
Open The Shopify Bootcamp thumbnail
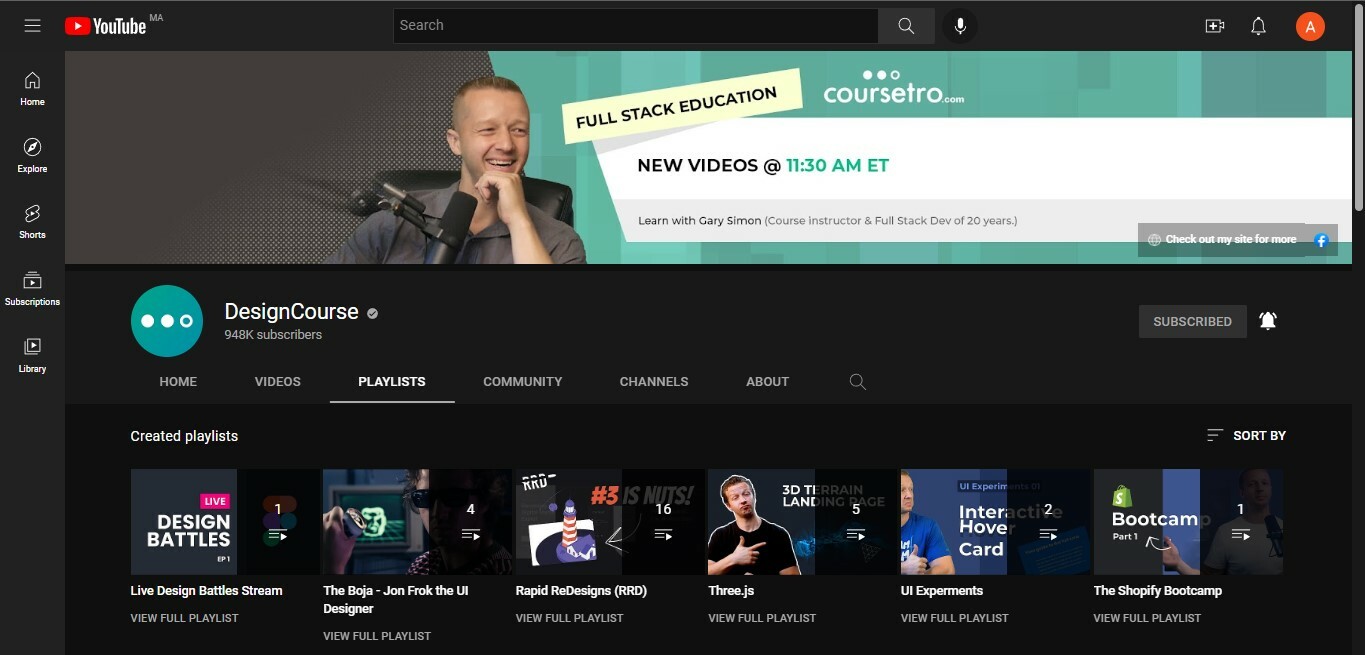(x=1188, y=522)
